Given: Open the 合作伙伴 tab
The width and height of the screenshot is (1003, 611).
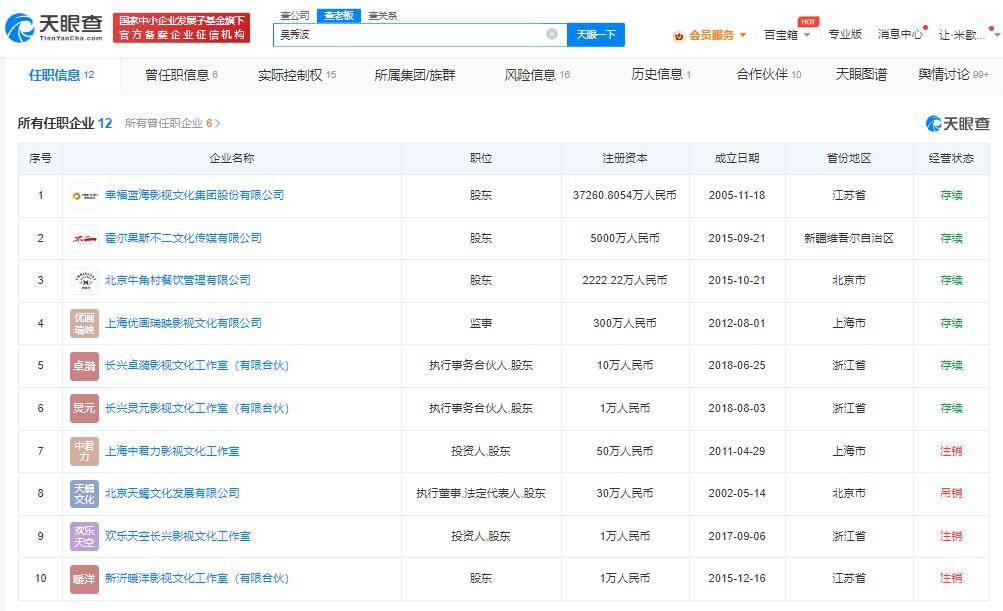Looking at the screenshot, I should 768,75.
